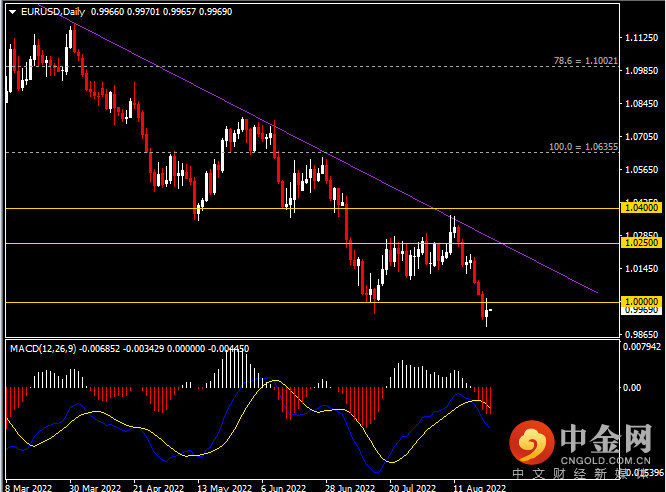This screenshot has height=492, width=666.
Task: Click the 1.08450 price scale value
Action: [x=641, y=104]
